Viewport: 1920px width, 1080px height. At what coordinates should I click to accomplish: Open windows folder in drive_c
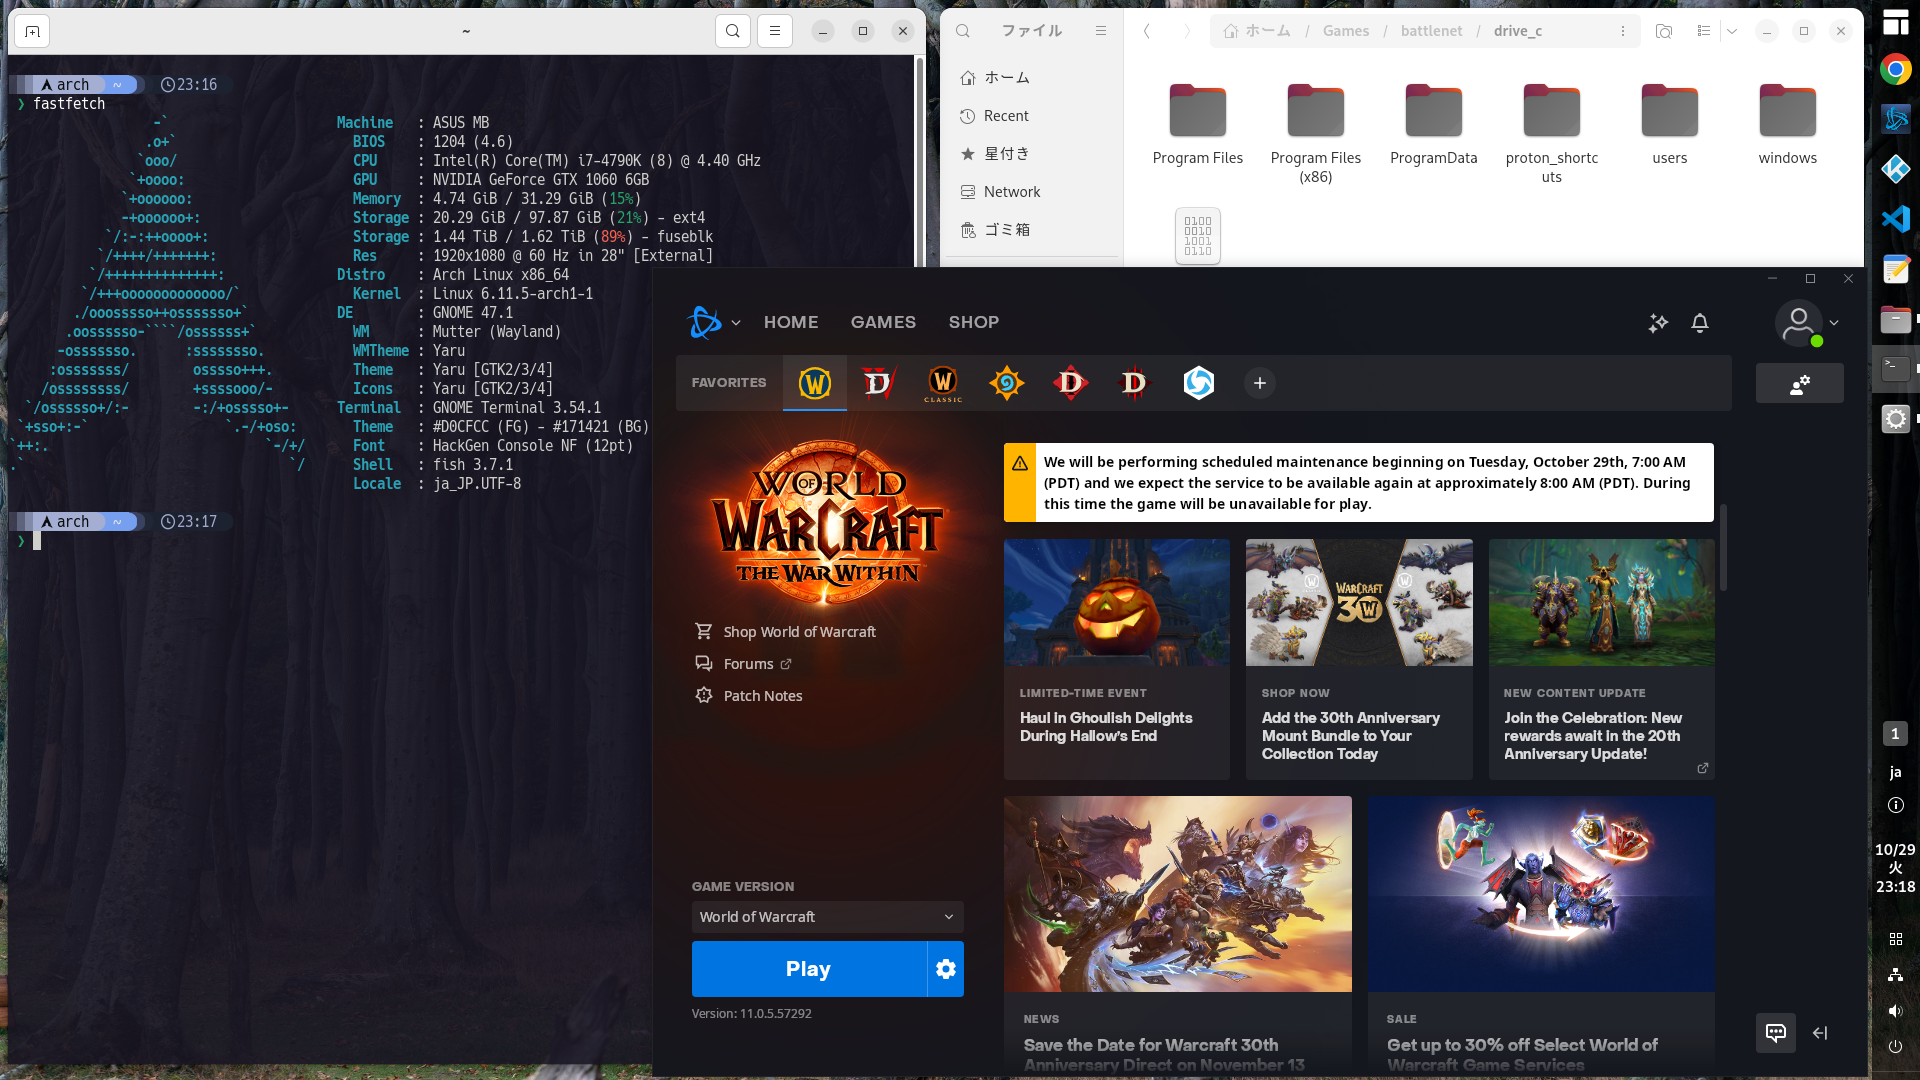coord(1788,125)
